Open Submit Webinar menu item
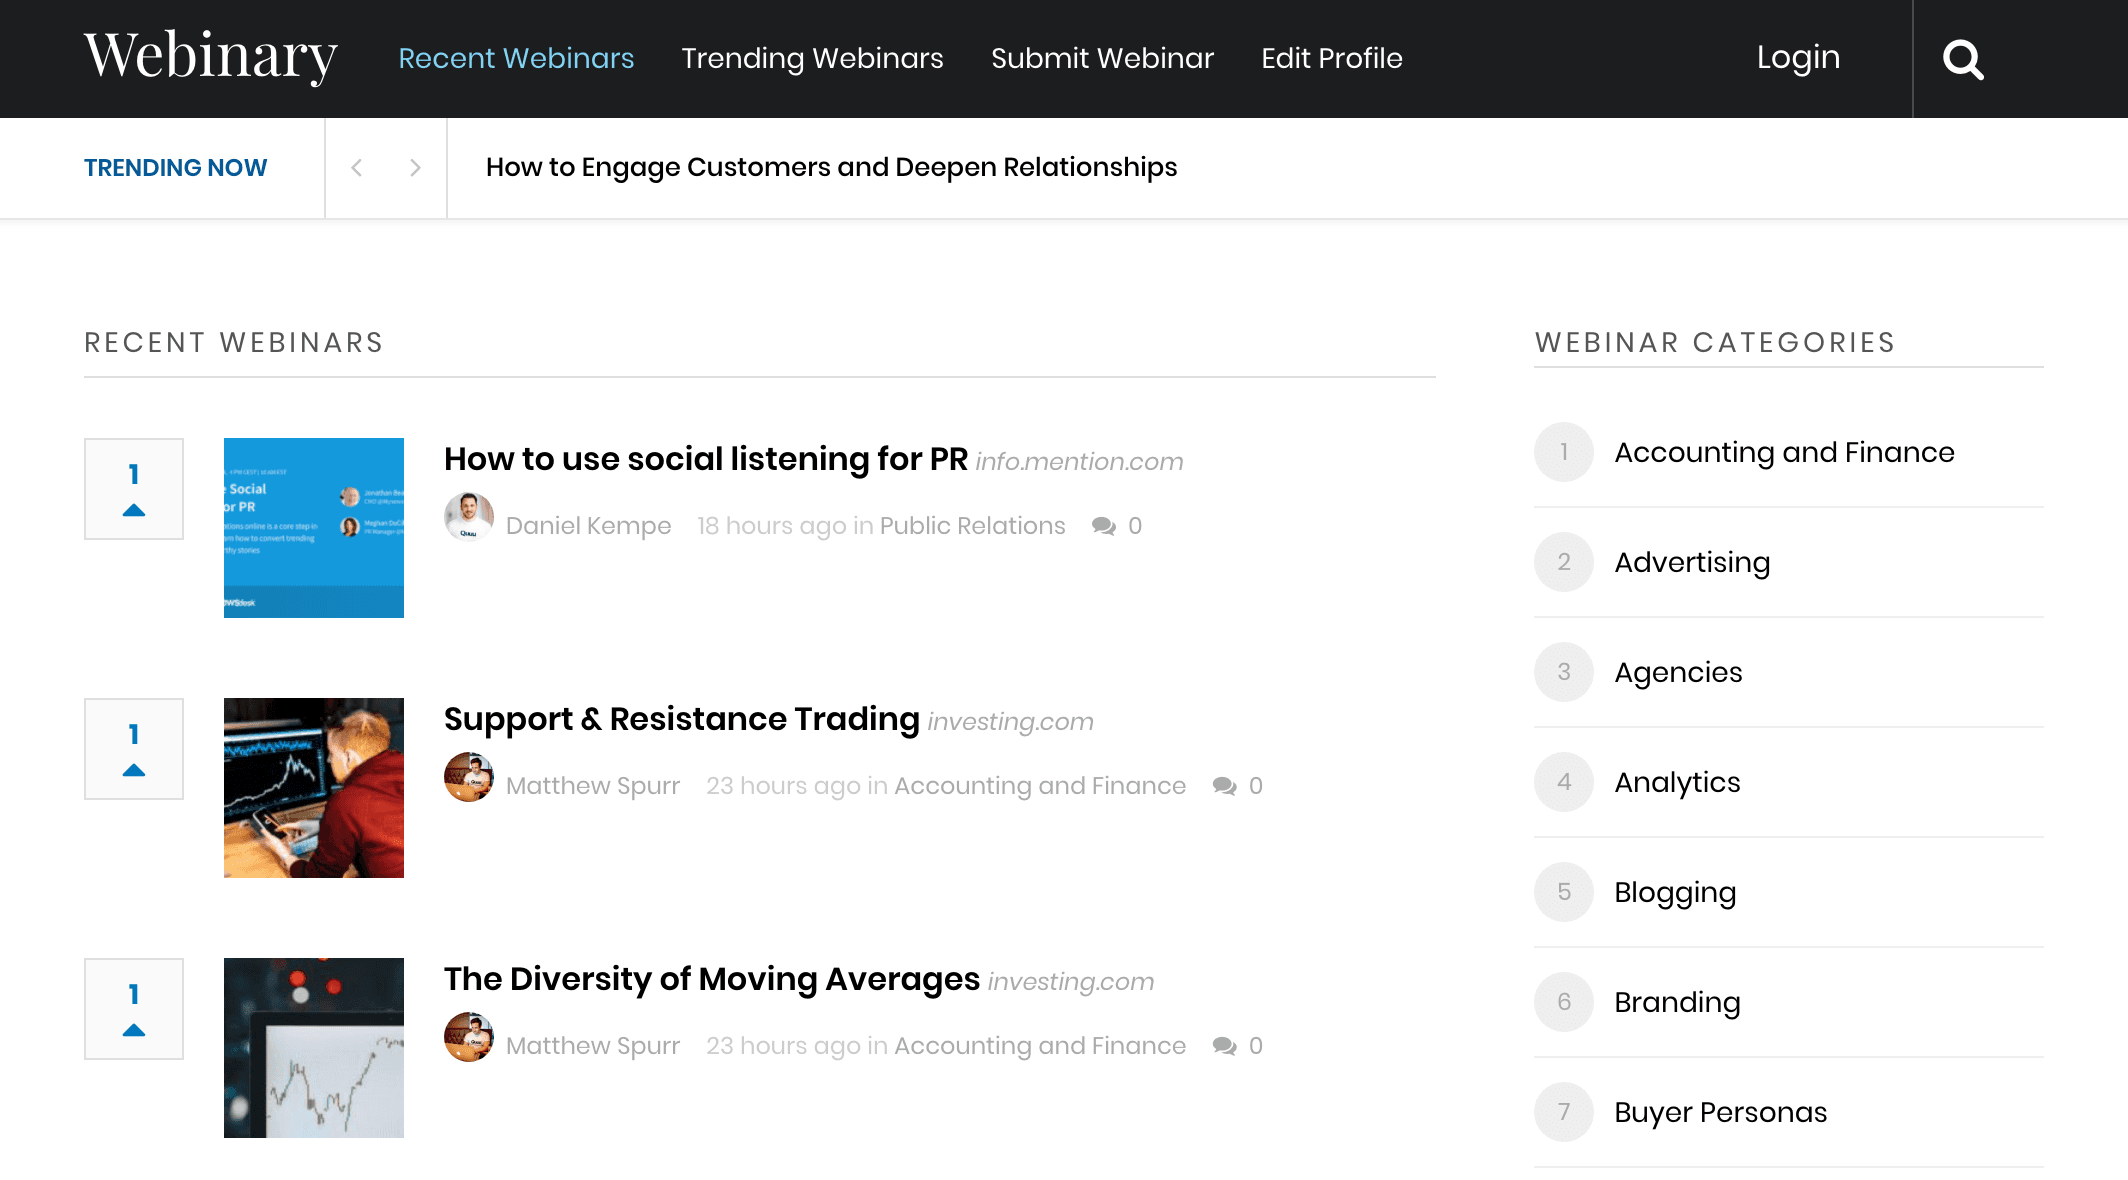The height and width of the screenshot is (1180, 2128). pyautogui.click(x=1102, y=59)
